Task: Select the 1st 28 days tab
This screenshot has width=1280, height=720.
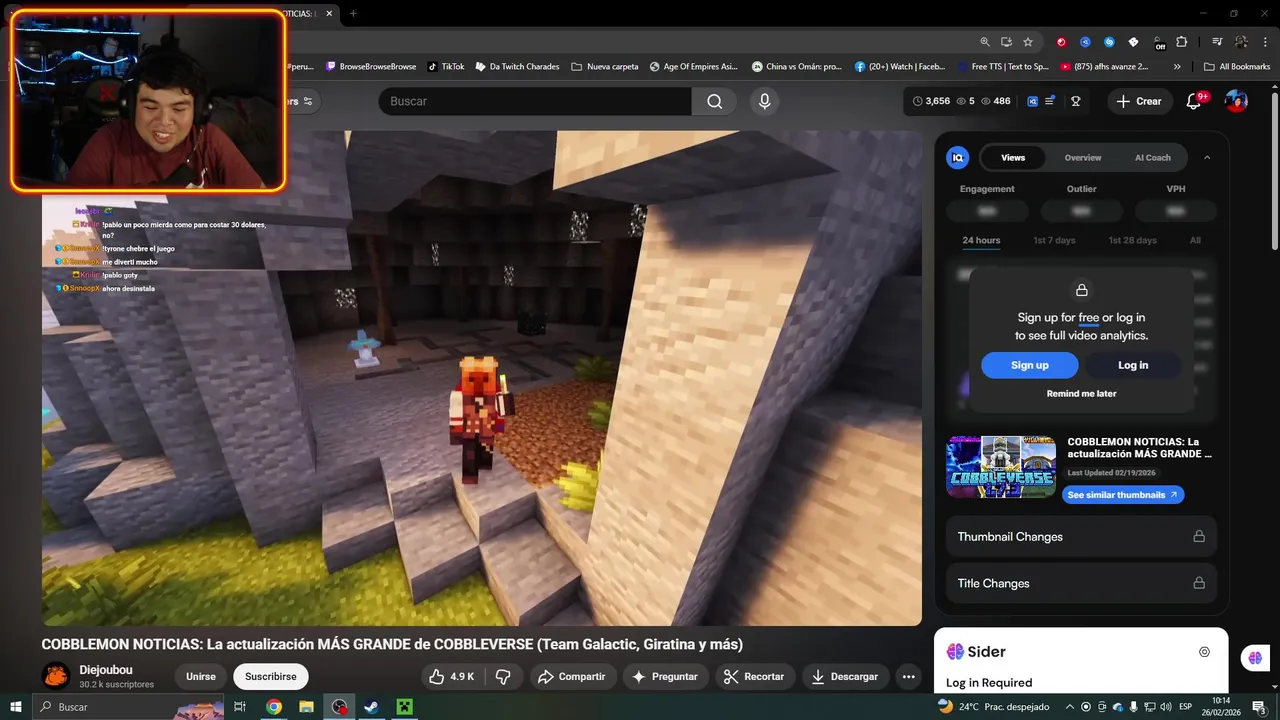Action: [x=1132, y=240]
